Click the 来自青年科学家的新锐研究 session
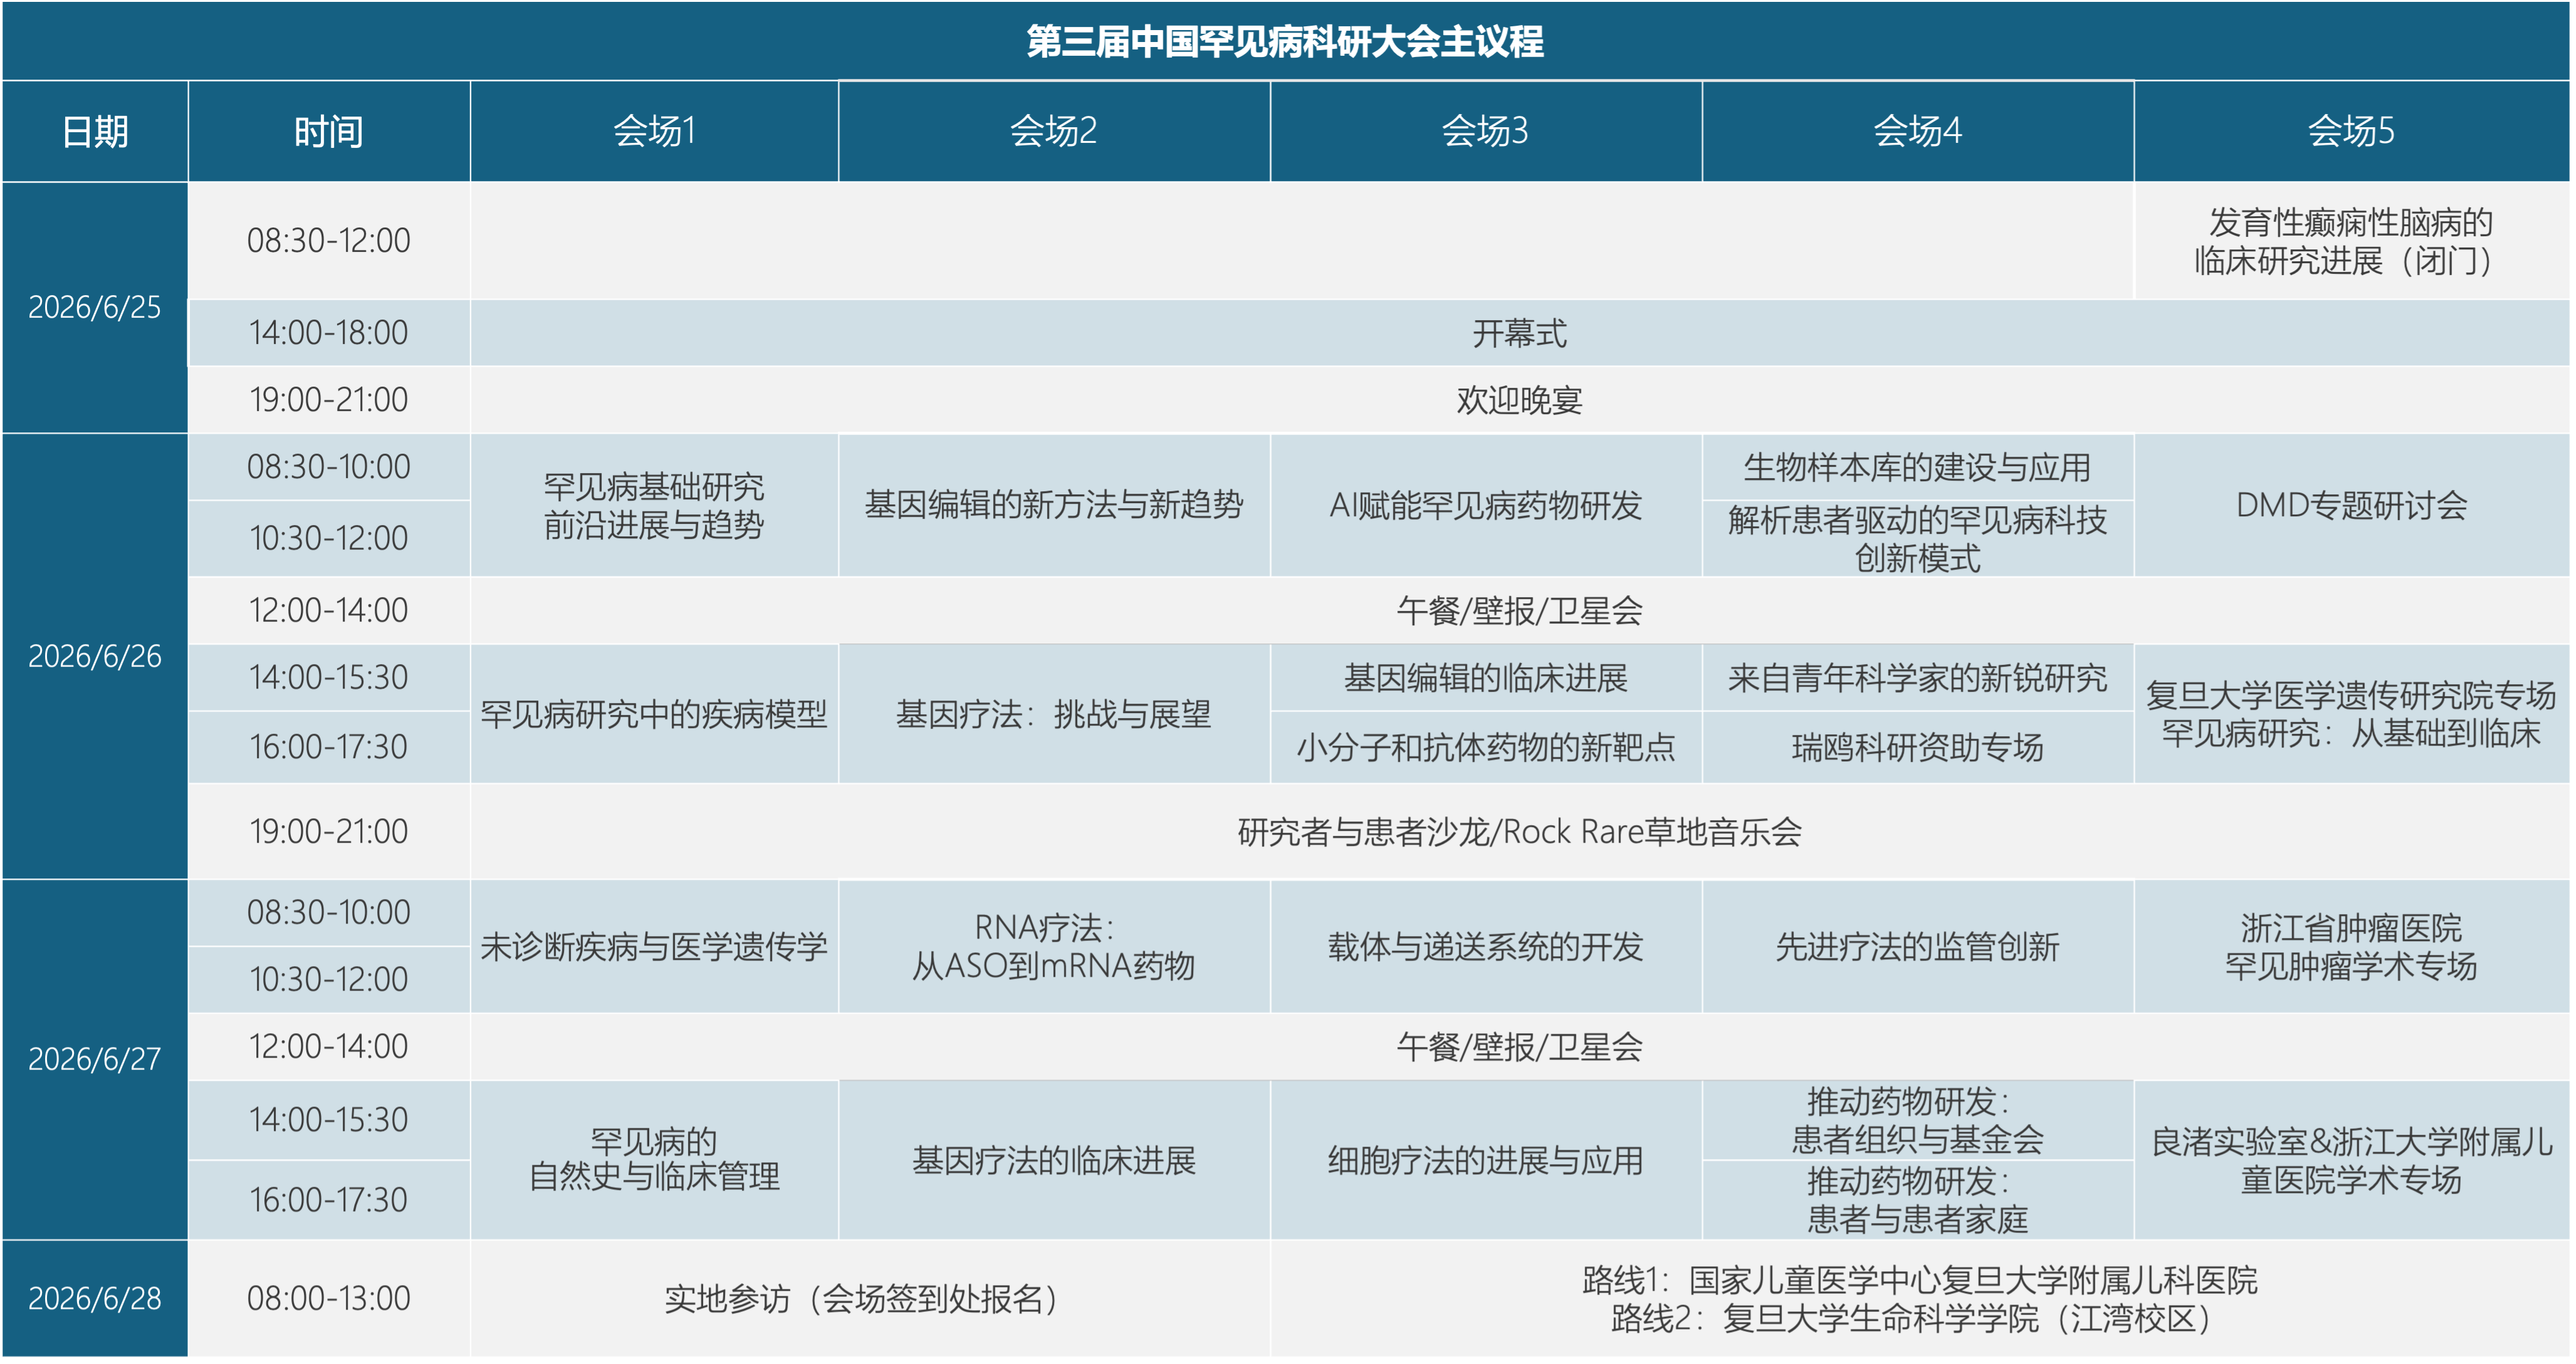The image size is (2576, 1364). pyautogui.click(x=1918, y=678)
